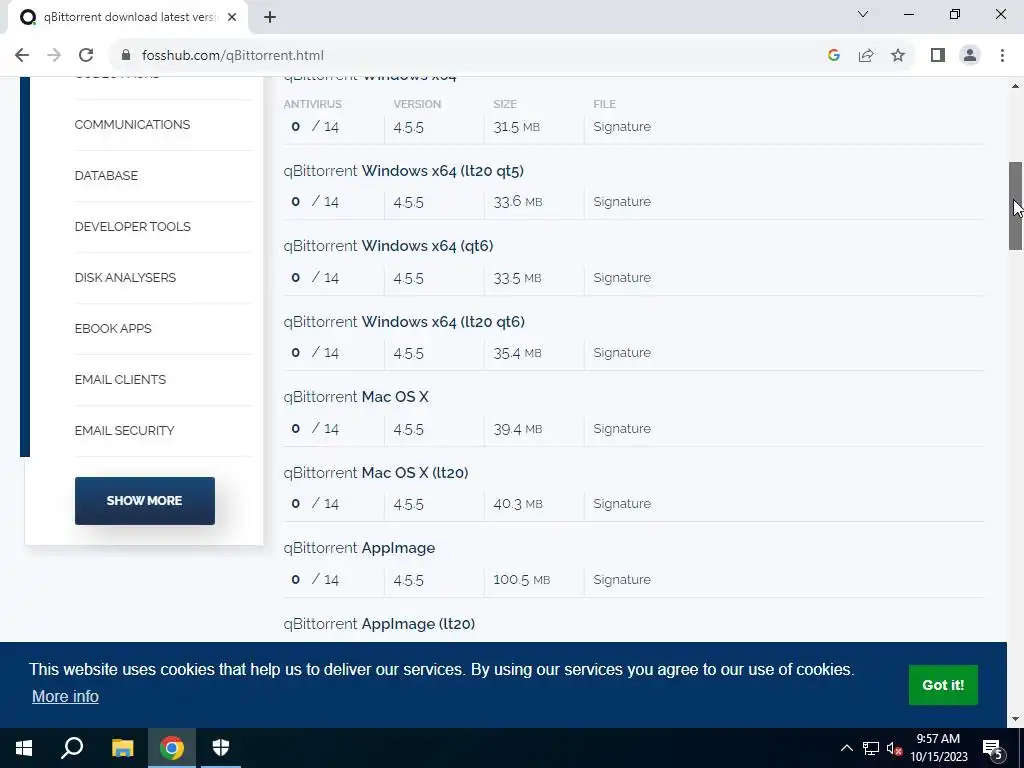The height and width of the screenshot is (768, 1024).
Task: Click antivirus 0/14 in 33.6 MB row
Action: (x=315, y=202)
